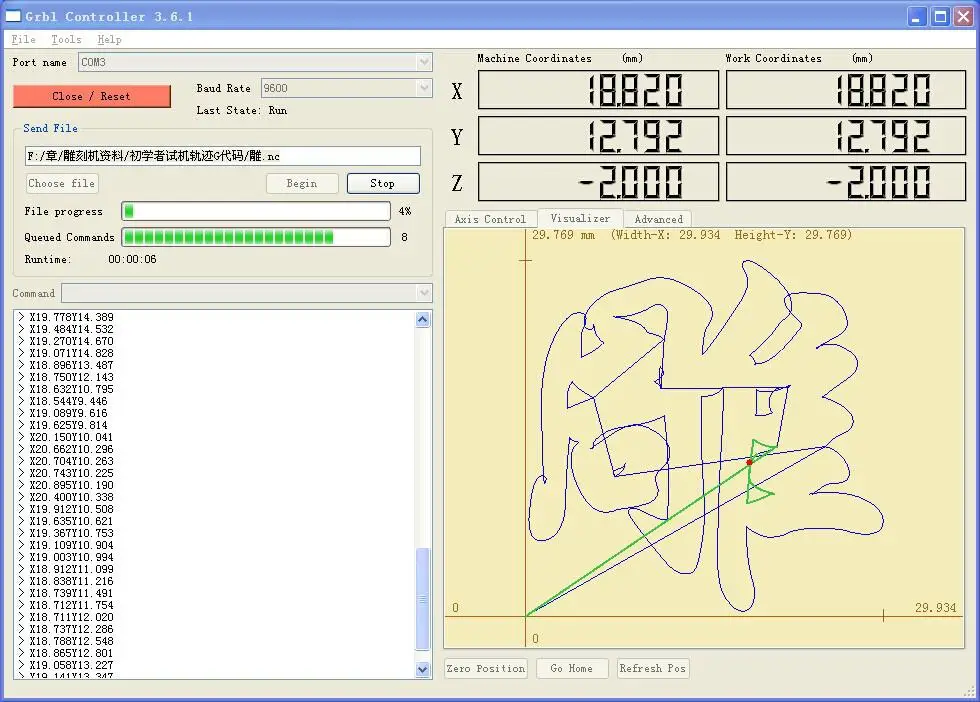Click the Work X coordinate display 18.820
The width and height of the screenshot is (980, 702).
(x=846, y=90)
